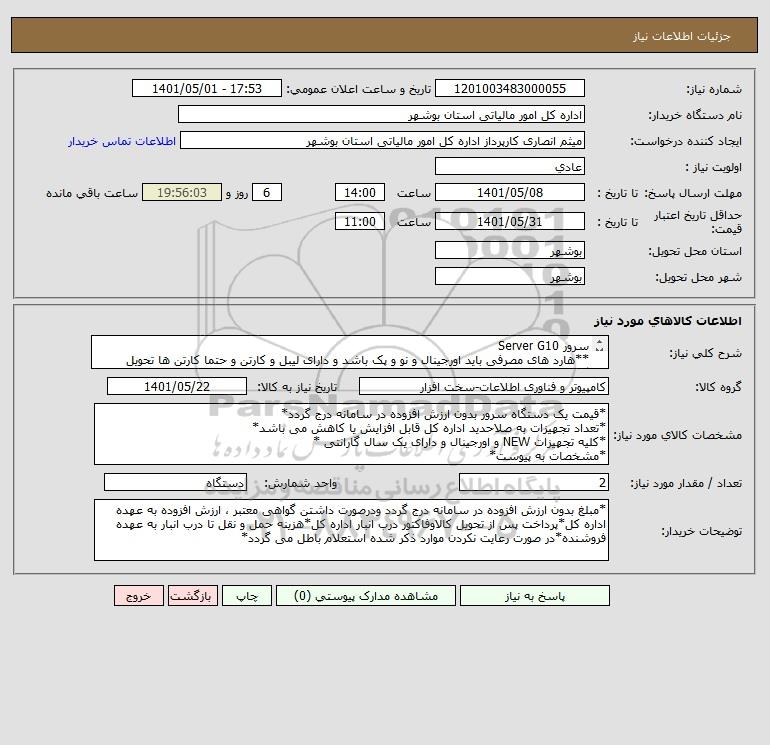Click the need date field 1401/05/22
Viewport: 770px width, 745px height.
(x=177, y=386)
